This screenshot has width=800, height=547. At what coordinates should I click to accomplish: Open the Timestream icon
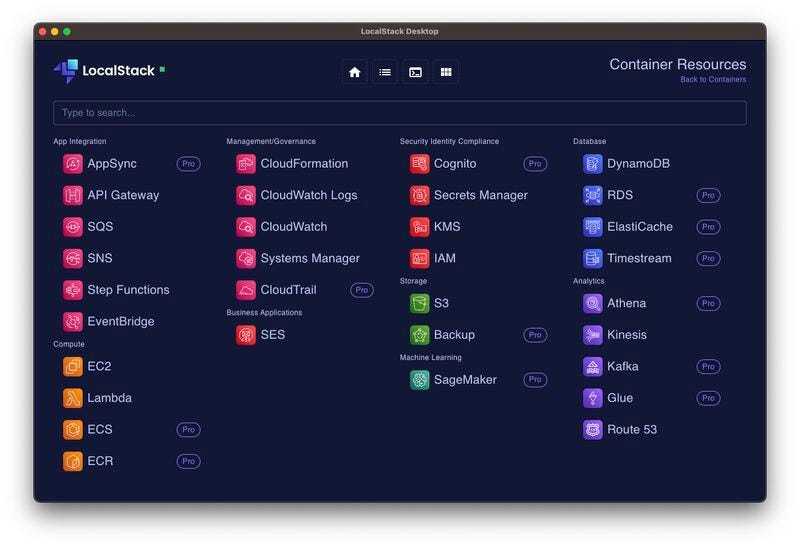(592, 259)
